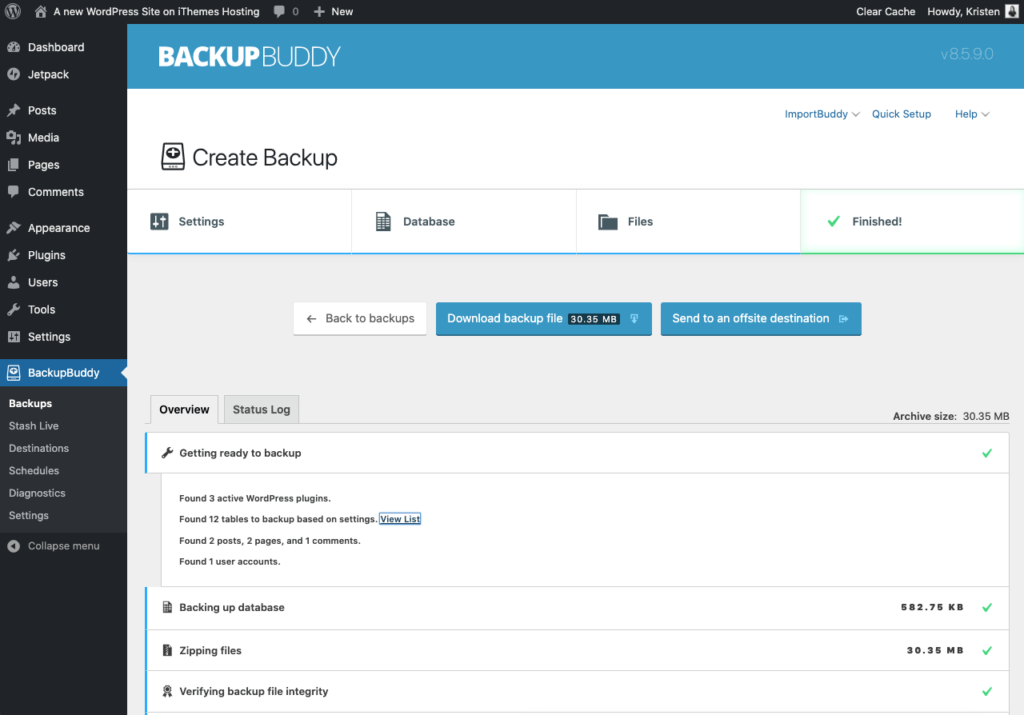Click the Back to backups button

[360, 319]
